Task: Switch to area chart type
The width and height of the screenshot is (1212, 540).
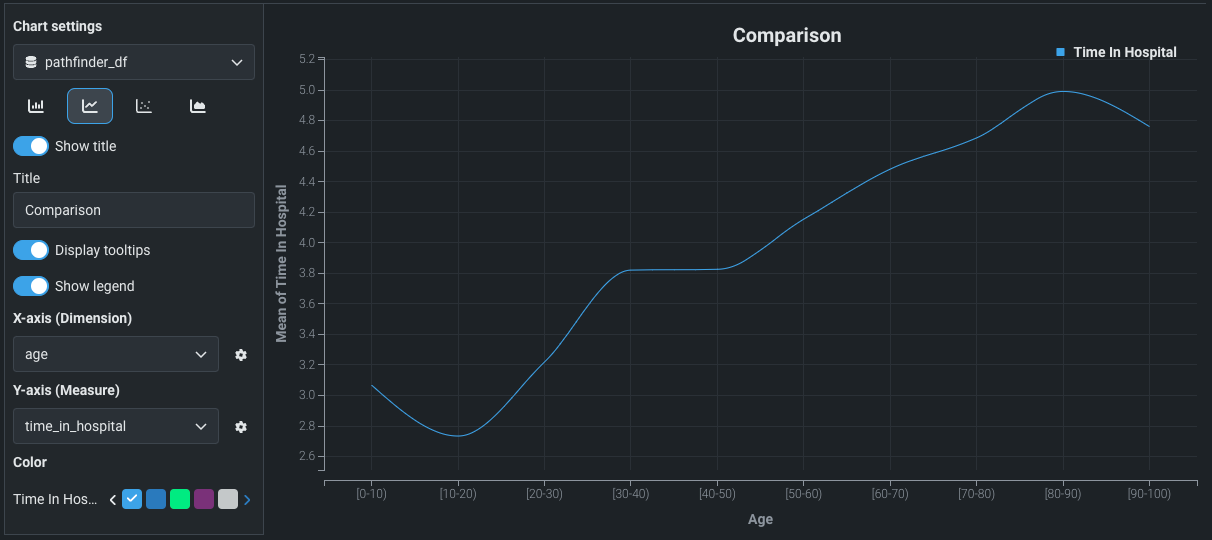Action: (x=198, y=106)
